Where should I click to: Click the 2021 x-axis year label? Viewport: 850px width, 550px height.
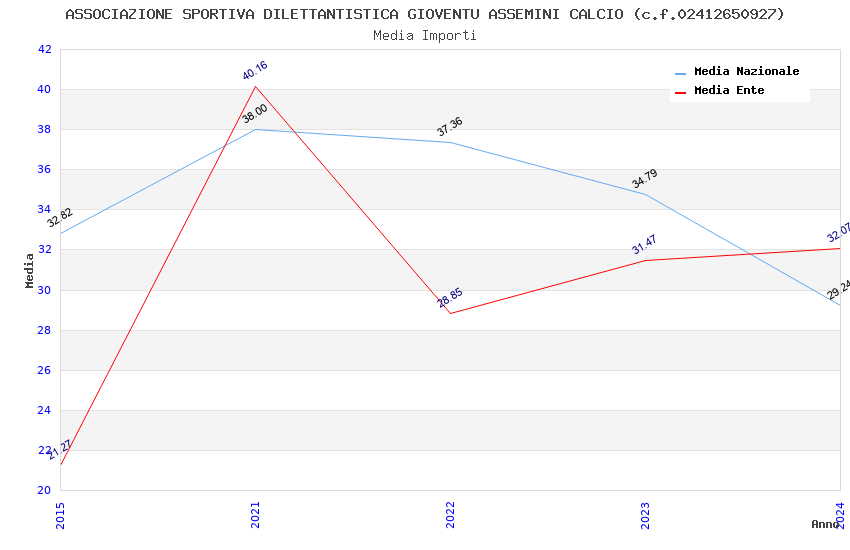tap(255, 514)
